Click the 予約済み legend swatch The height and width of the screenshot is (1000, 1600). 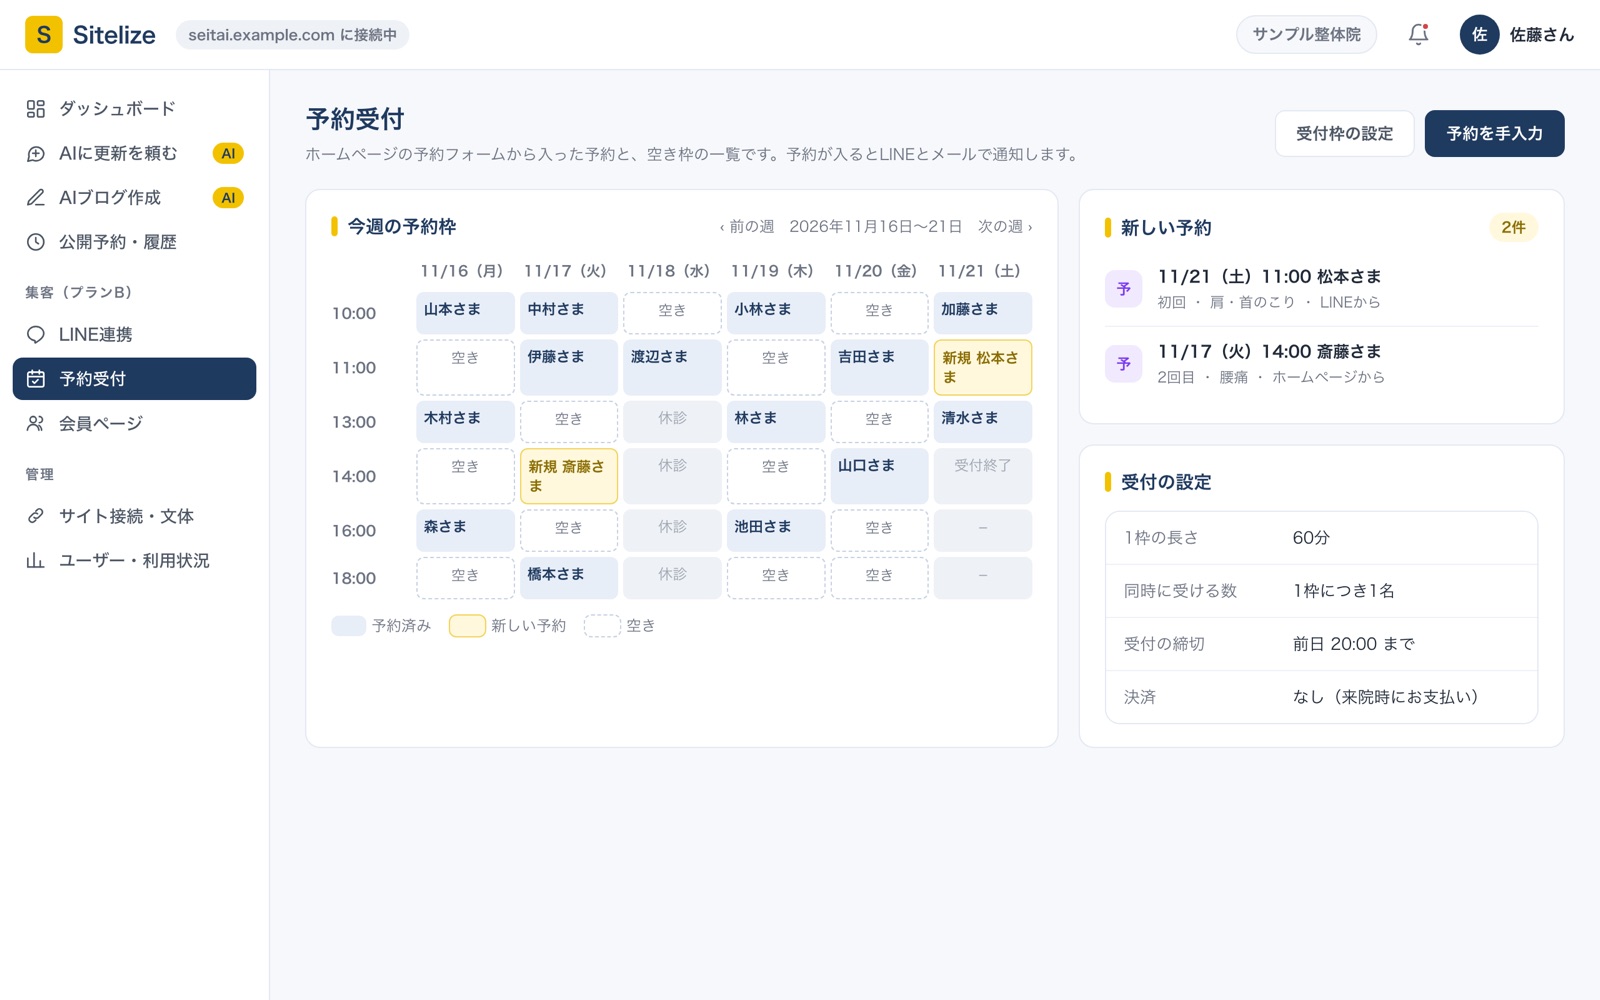348,626
